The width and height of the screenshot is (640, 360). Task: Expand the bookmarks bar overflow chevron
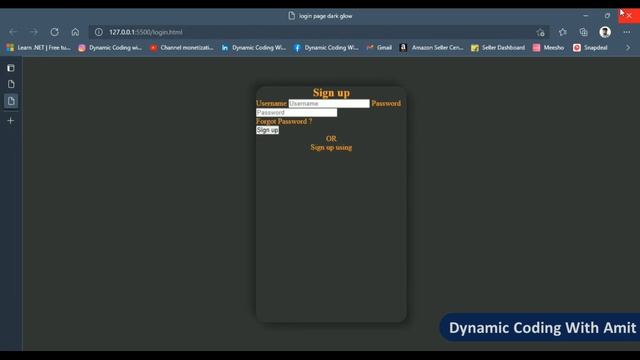(x=628, y=48)
